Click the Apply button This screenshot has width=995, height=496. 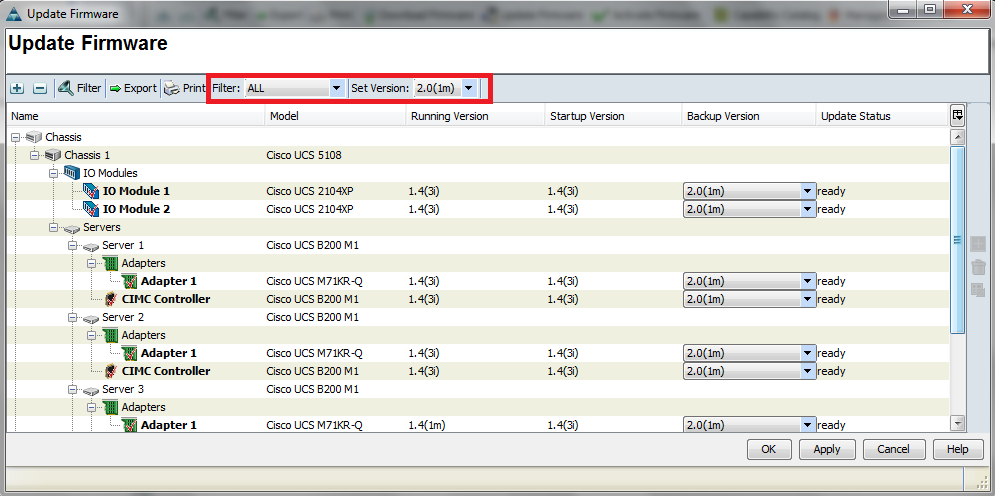pos(826,450)
